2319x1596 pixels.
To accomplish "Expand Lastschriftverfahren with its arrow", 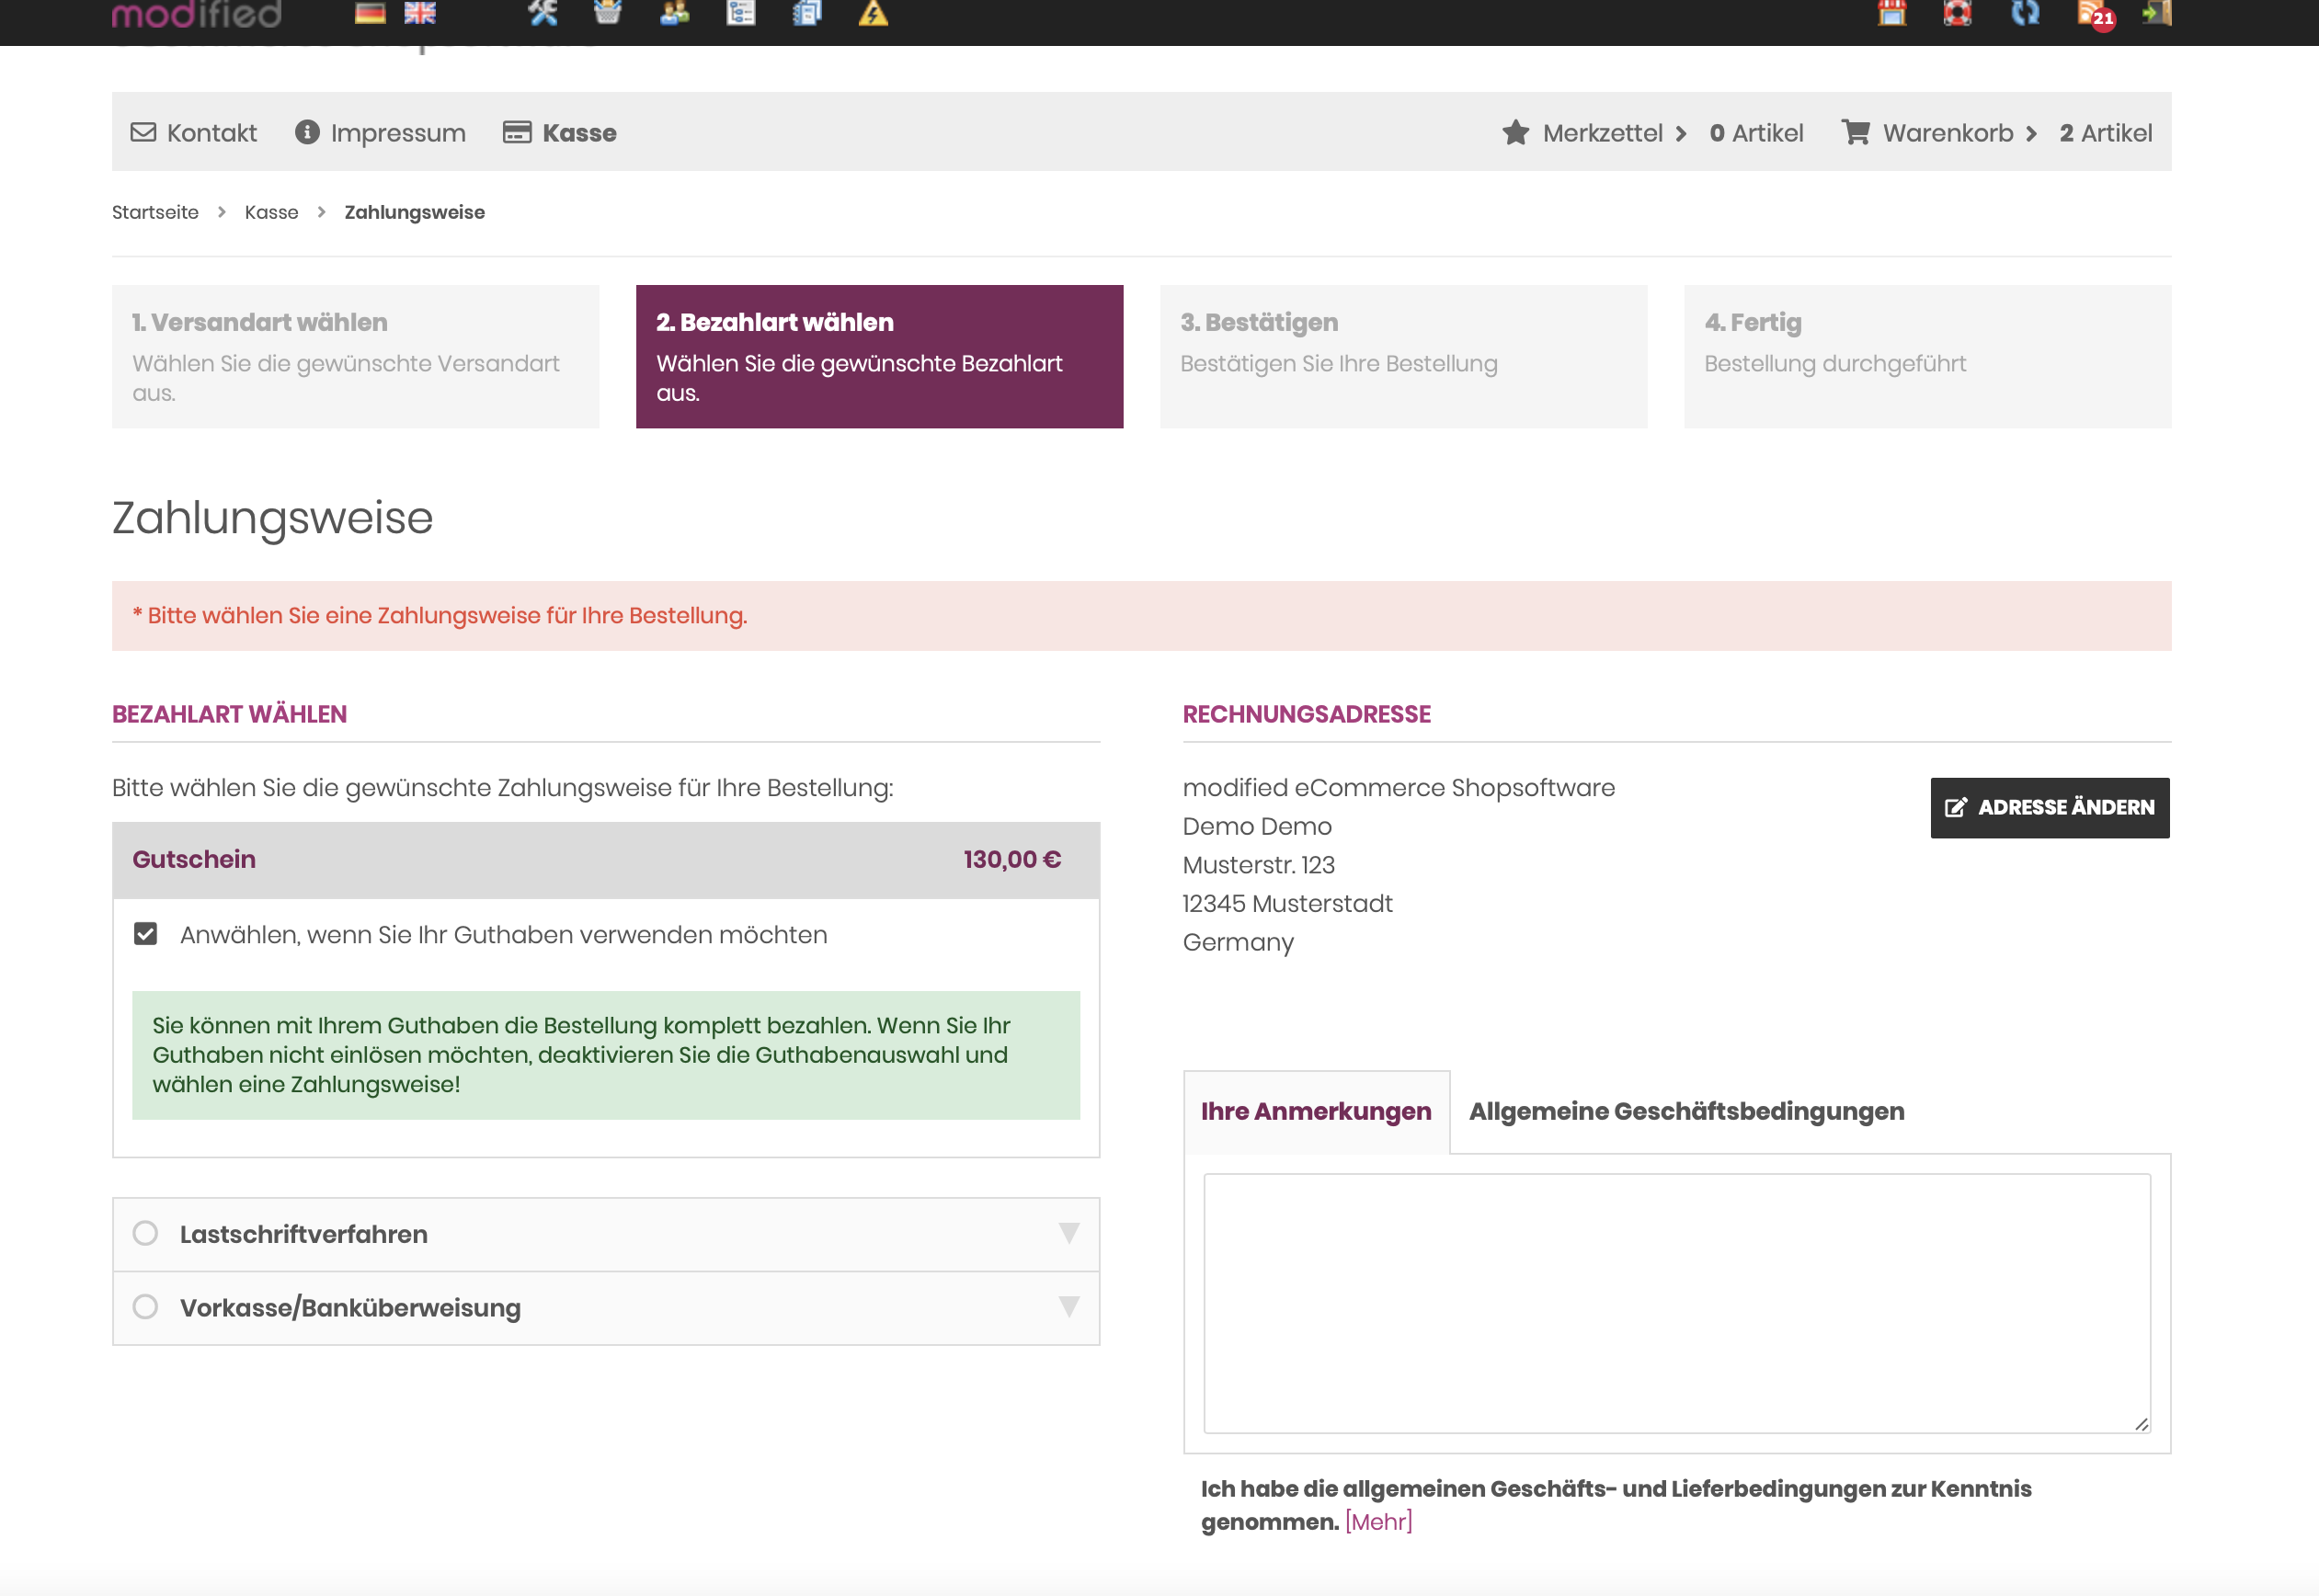I will [1068, 1233].
